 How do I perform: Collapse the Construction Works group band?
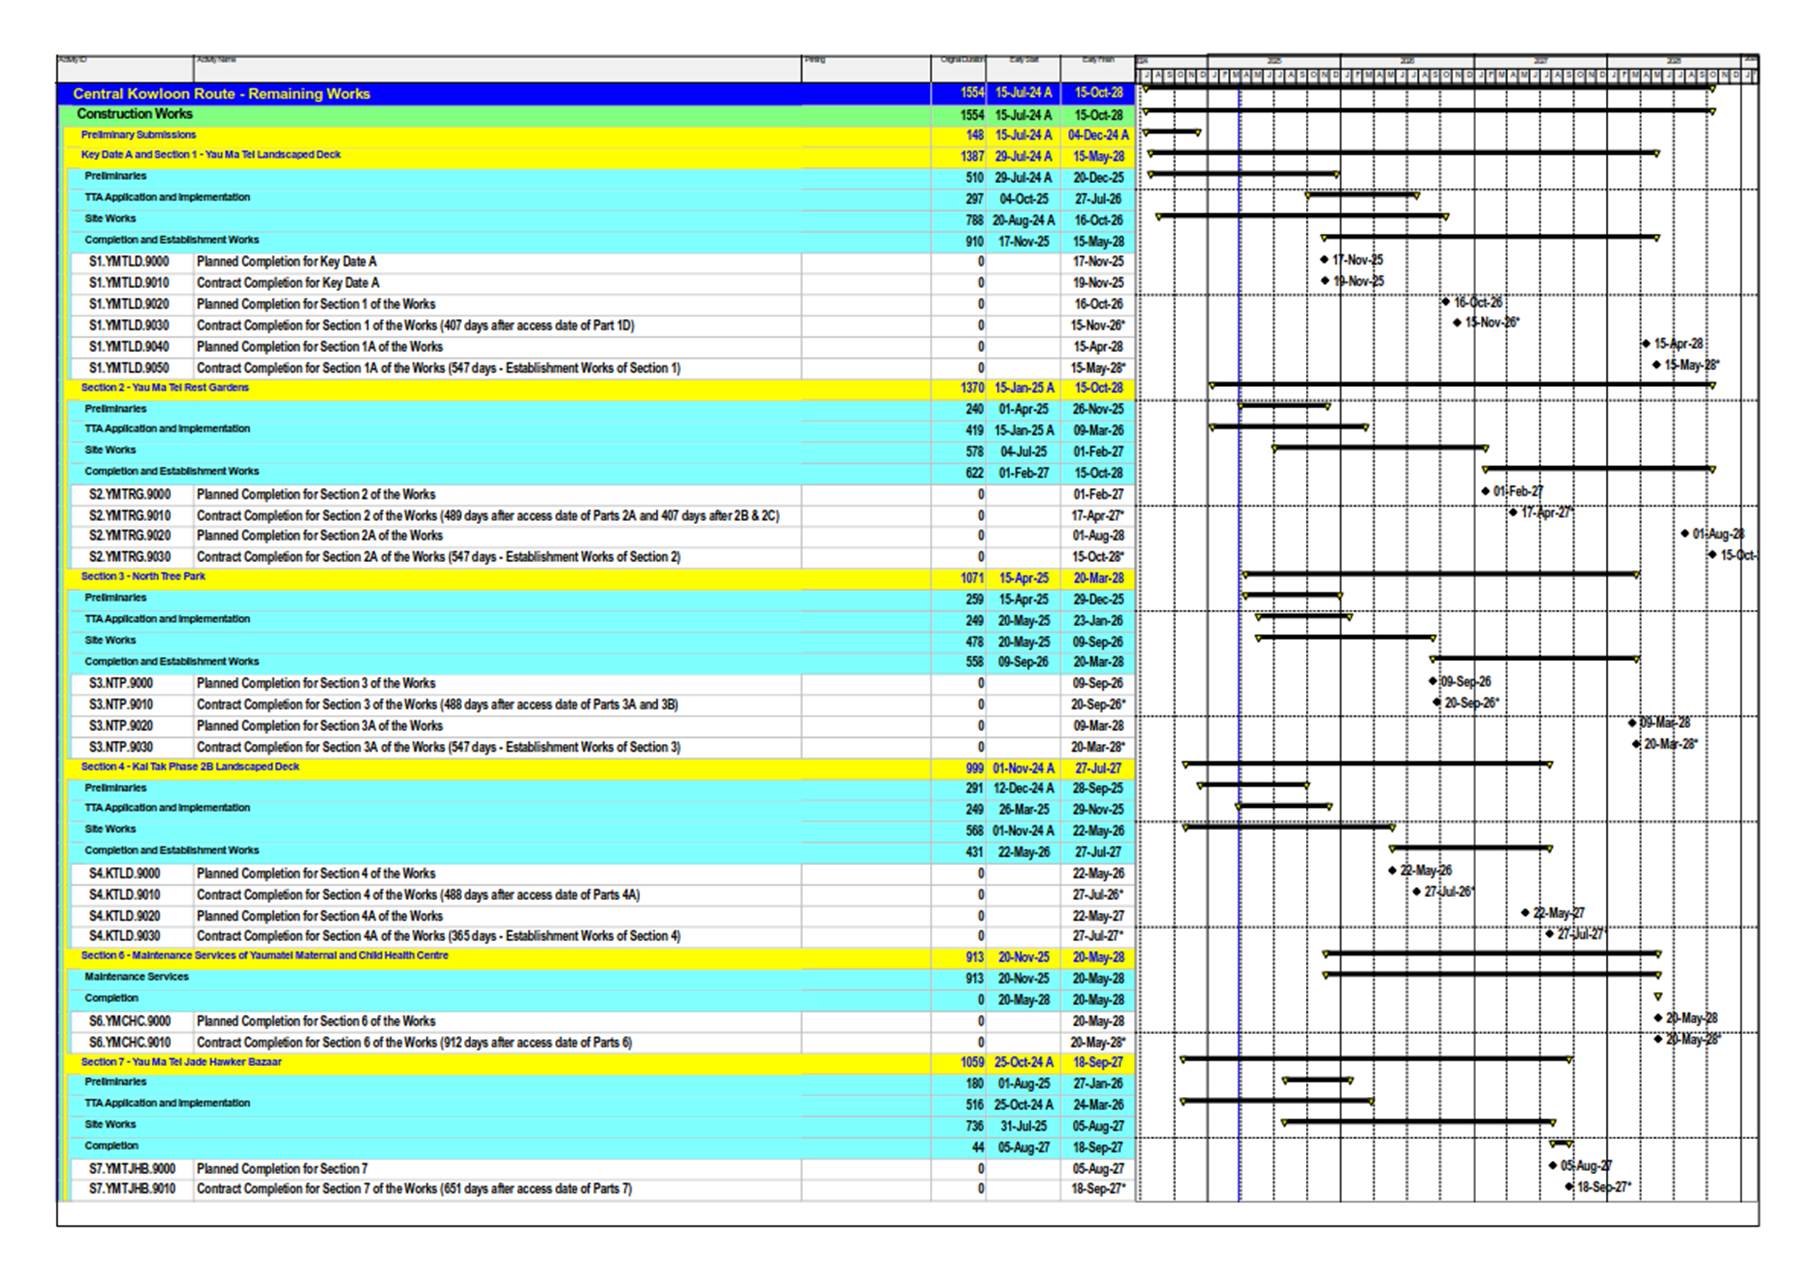pos(135,114)
